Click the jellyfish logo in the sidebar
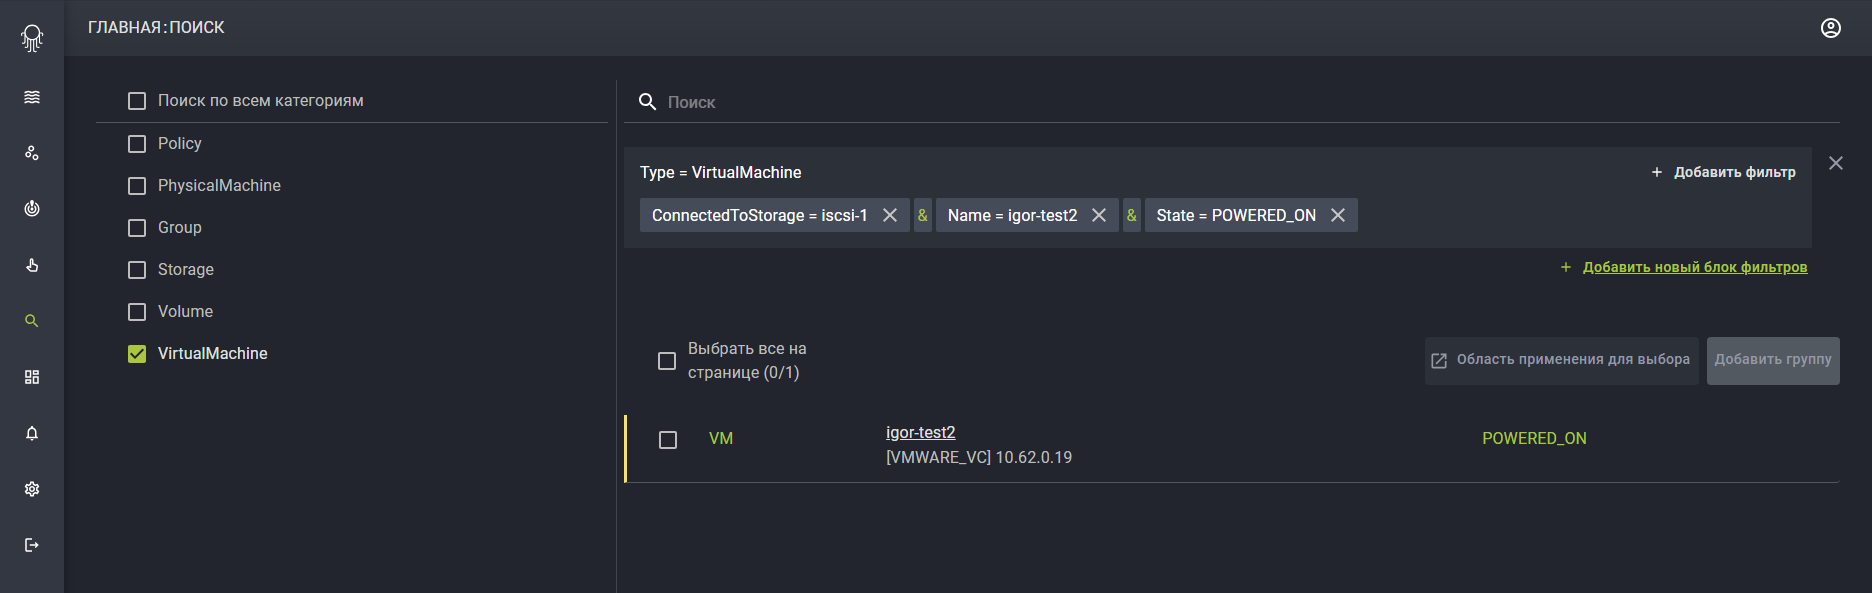The width and height of the screenshot is (1872, 593). 32,38
